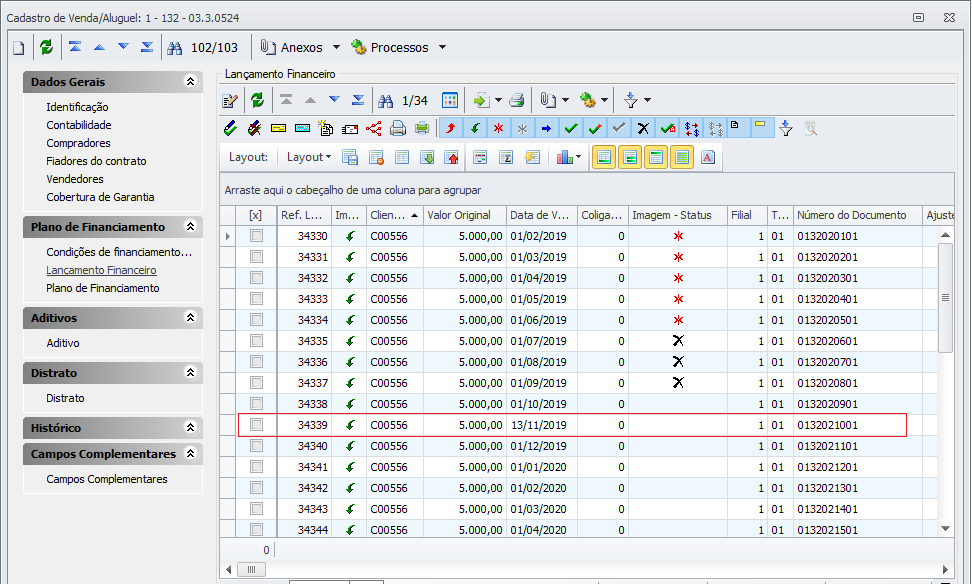
Task: Click the yellow card icon
Action: tap(278, 128)
